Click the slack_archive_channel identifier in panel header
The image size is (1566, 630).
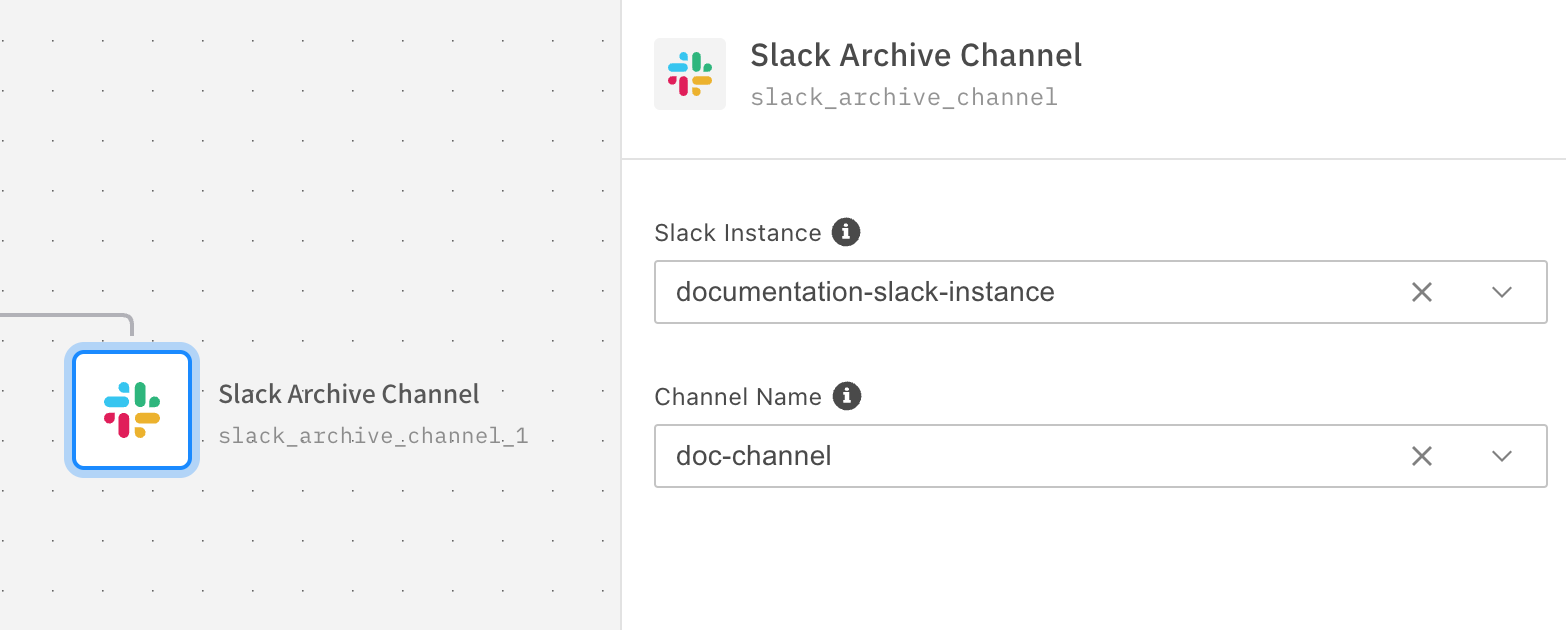[904, 97]
